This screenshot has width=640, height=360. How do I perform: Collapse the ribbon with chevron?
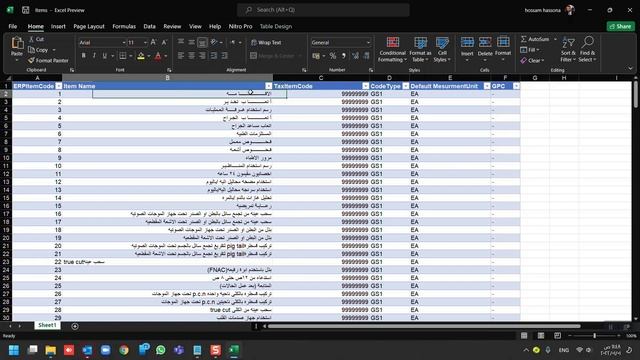click(630, 69)
